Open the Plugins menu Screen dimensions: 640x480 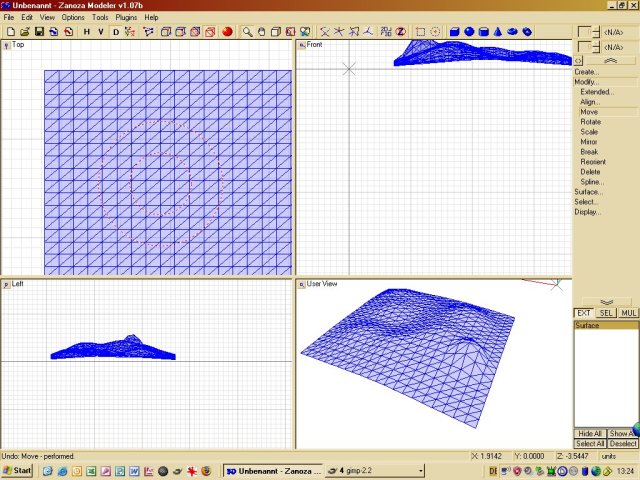[x=126, y=17]
